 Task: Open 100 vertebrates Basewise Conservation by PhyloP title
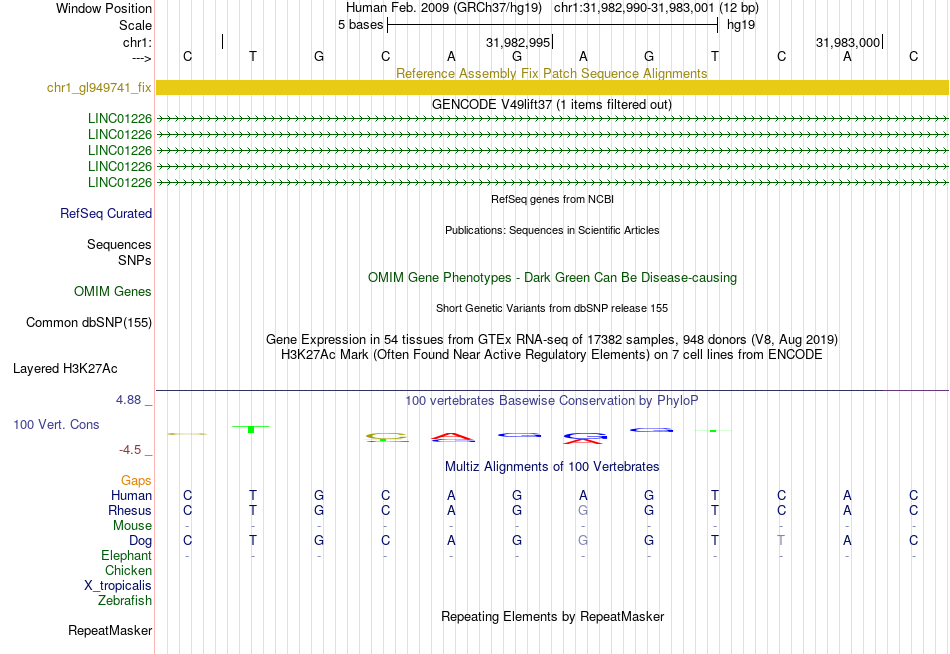tap(552, 401)
